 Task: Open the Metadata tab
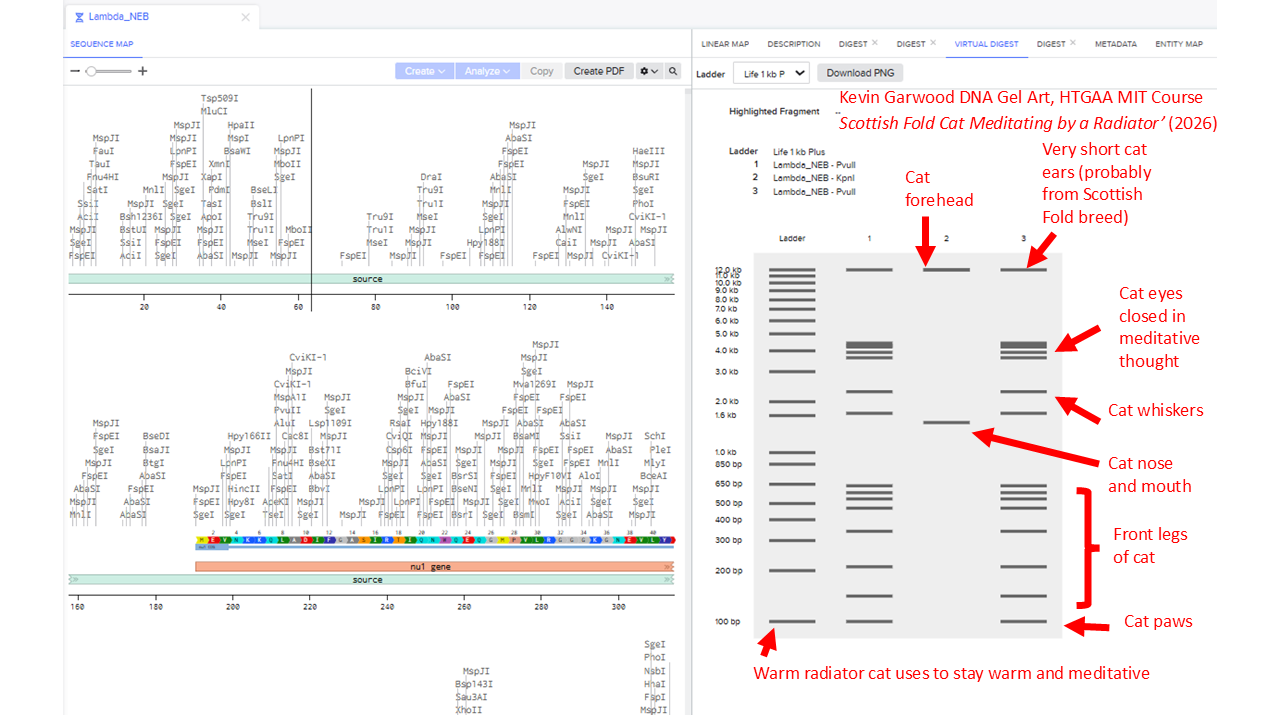(1115, 44)
